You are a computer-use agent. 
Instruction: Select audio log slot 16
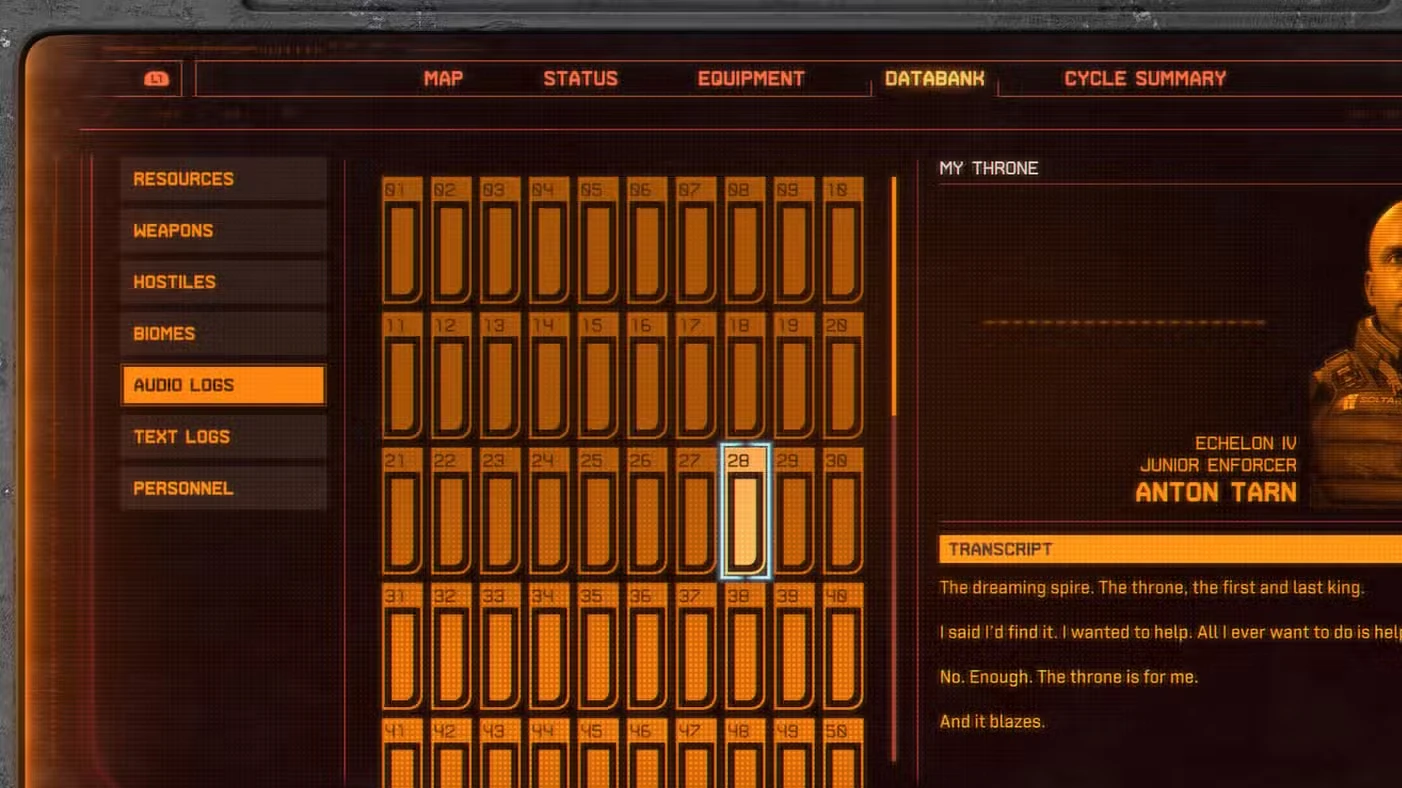(647, 376)
